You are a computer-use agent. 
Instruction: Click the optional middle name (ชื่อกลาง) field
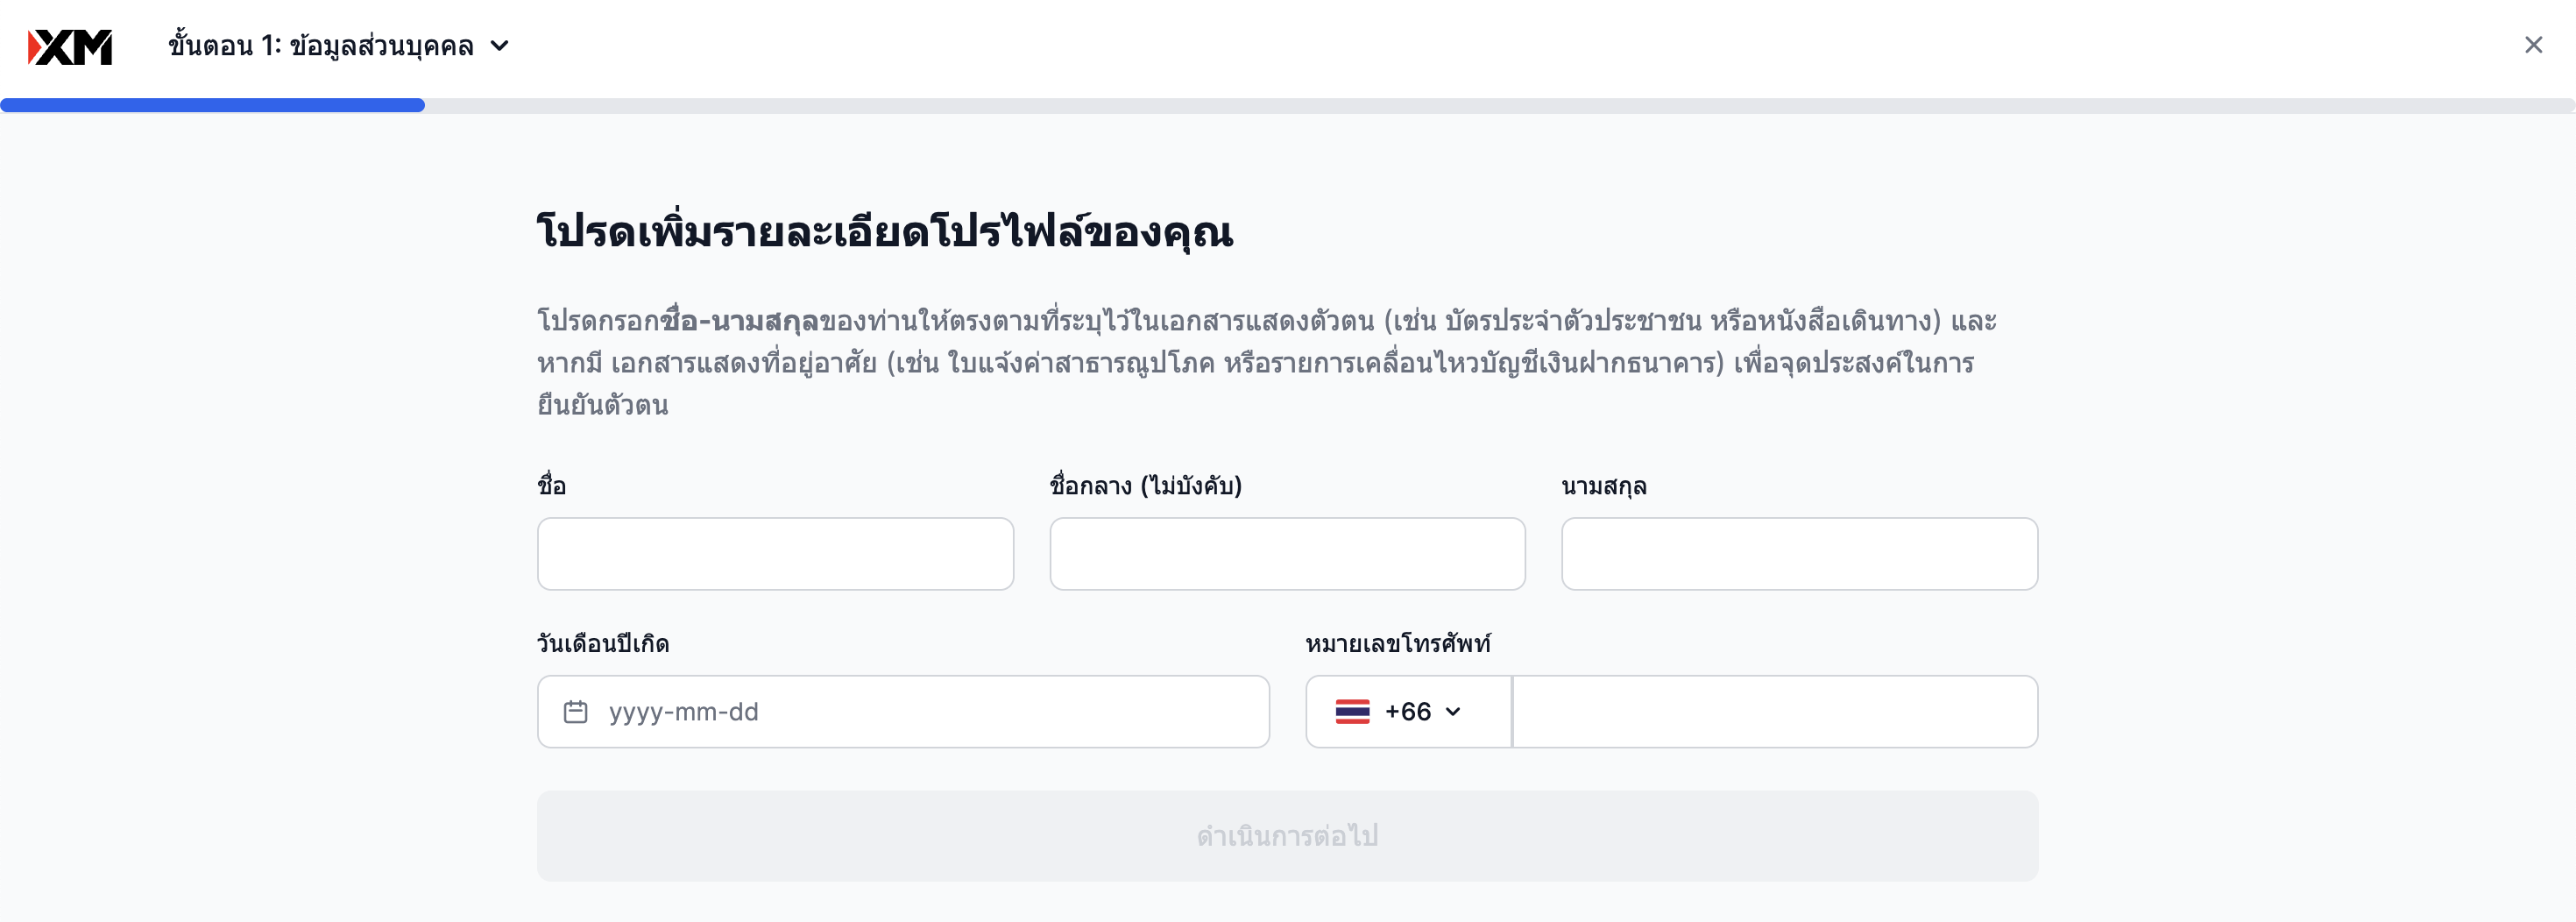point(1287,554)
